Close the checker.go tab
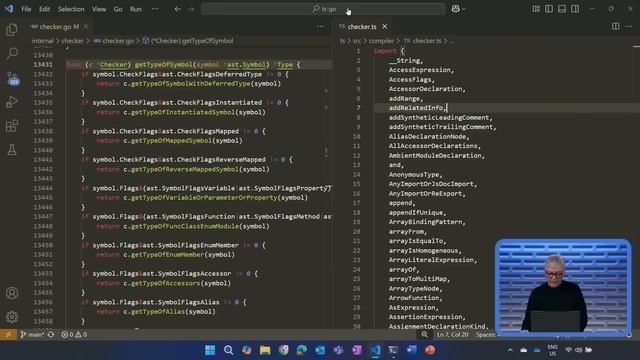Image resolution: width=640 pixels, height=360 pixels. click(x=86, y=27)
